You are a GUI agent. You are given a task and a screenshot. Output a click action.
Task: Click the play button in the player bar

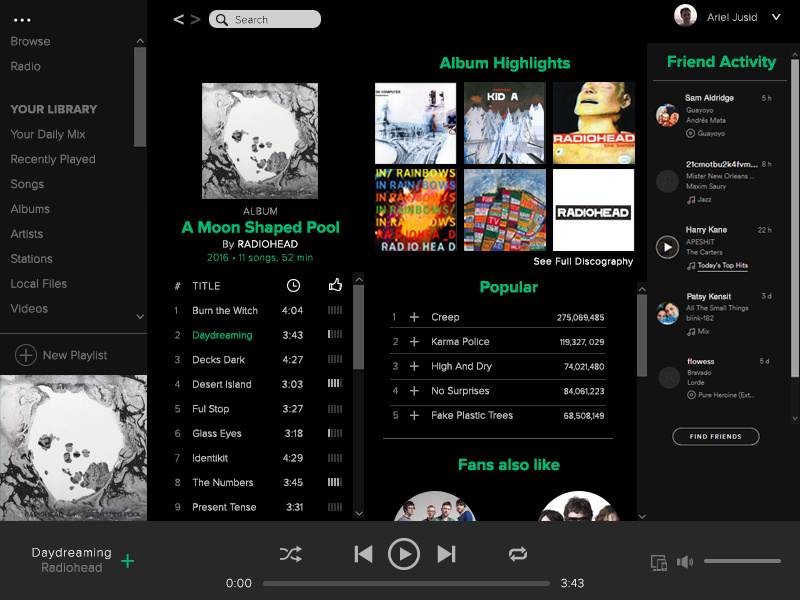coord(404,553)
